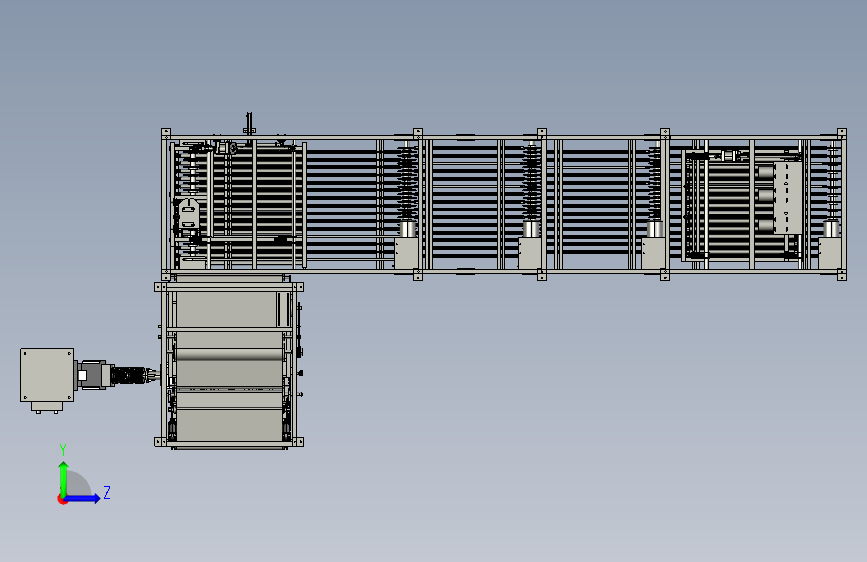Pick the perforated vertical plate near right end
Viewport: 867px width, 562px height.
click(787, 197)
